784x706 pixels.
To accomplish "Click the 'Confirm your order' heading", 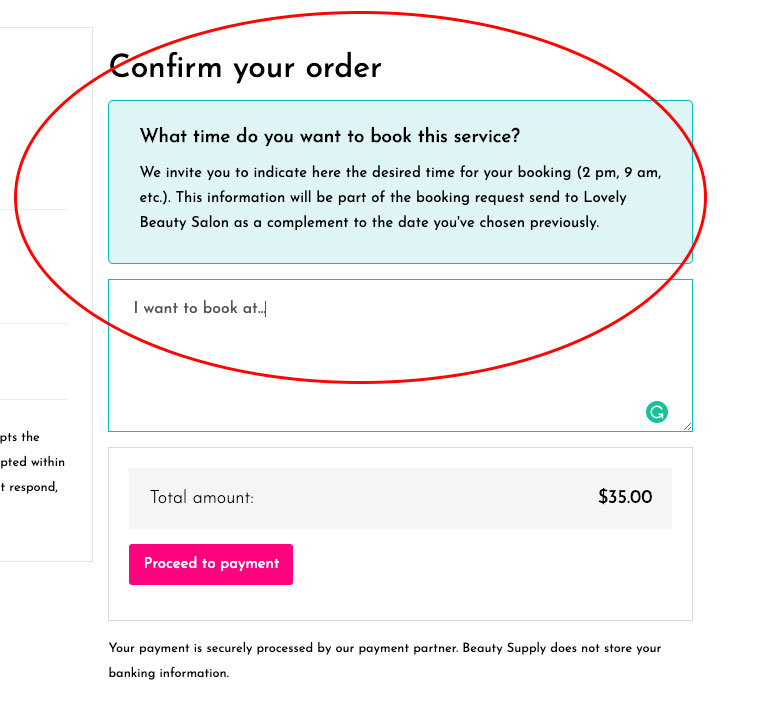I will [x=245, y=67].
